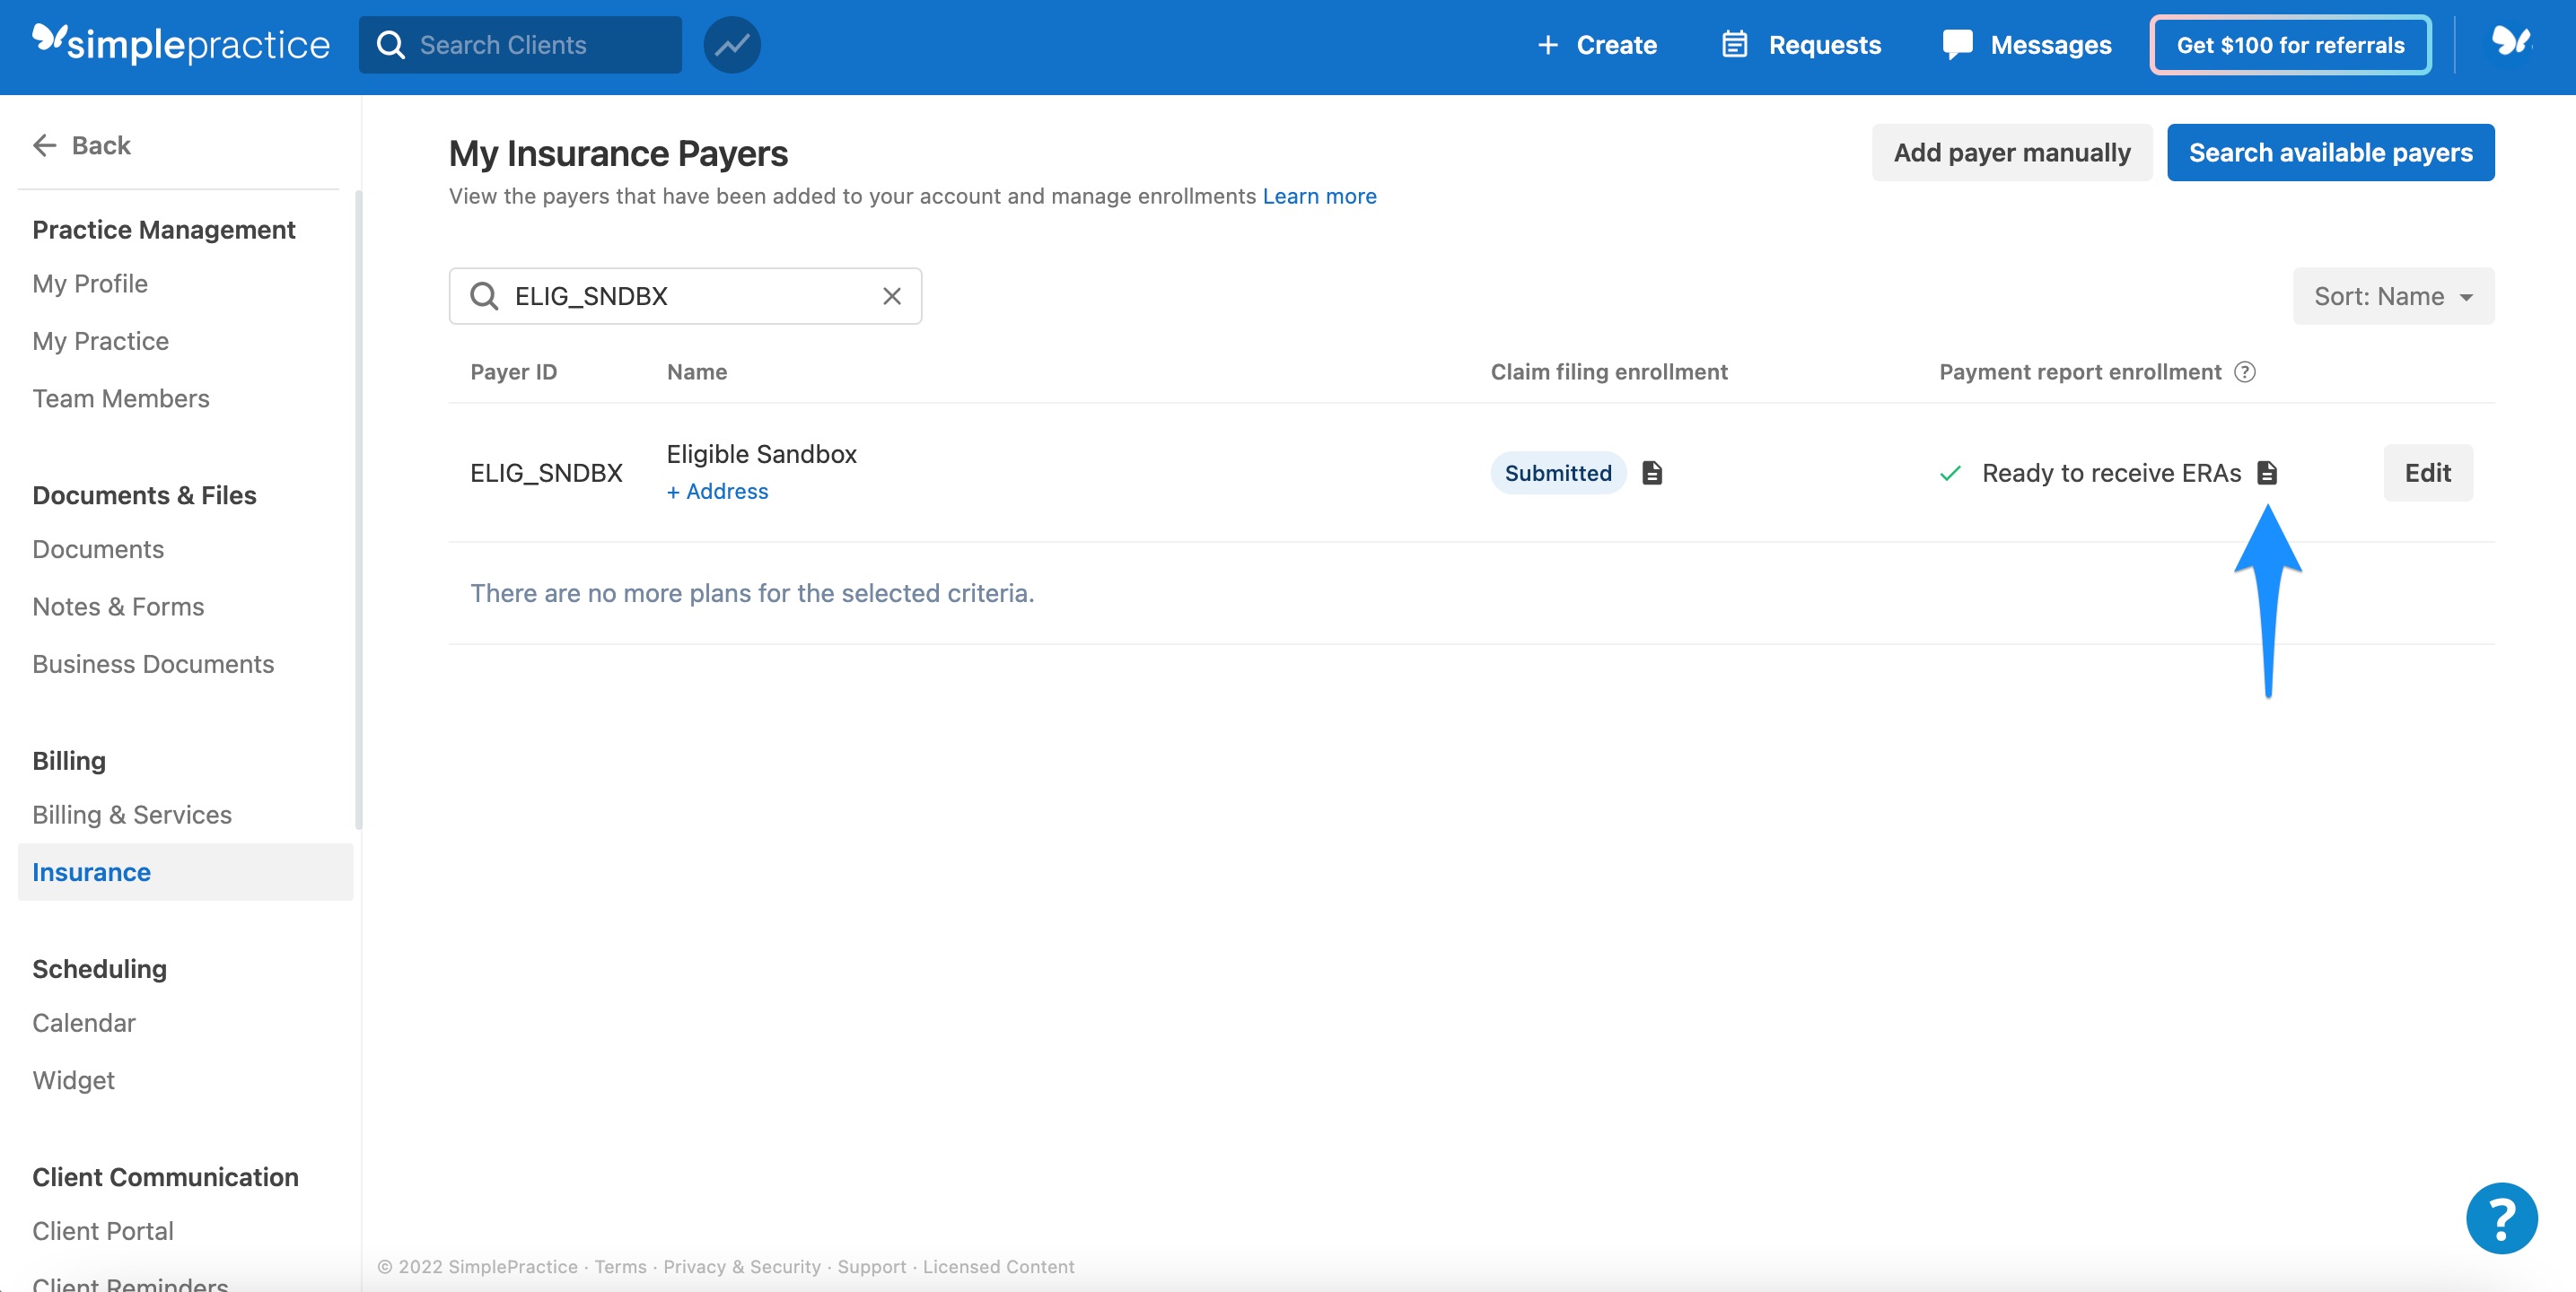This screenshot has height=1292, width=2576.
Task: Select Insurance in the sidebar
Action: (x=186, y=872)
